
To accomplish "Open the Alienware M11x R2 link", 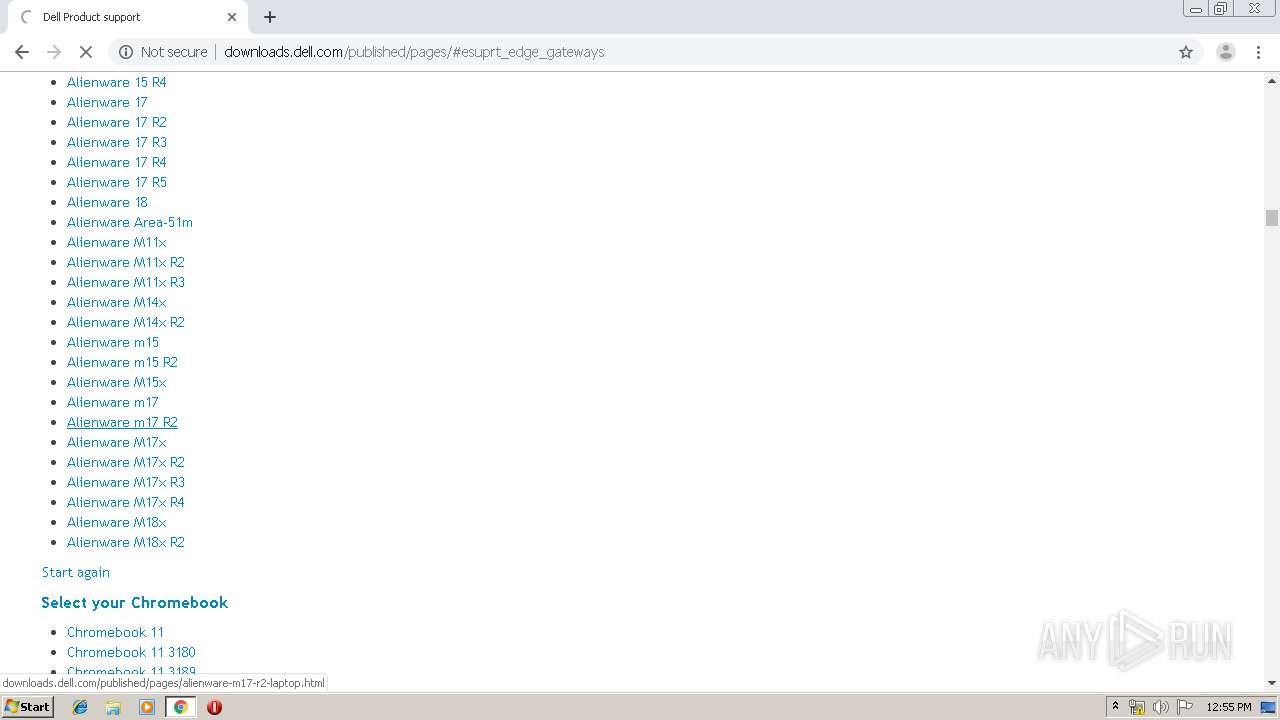I will tap(126, 262).
